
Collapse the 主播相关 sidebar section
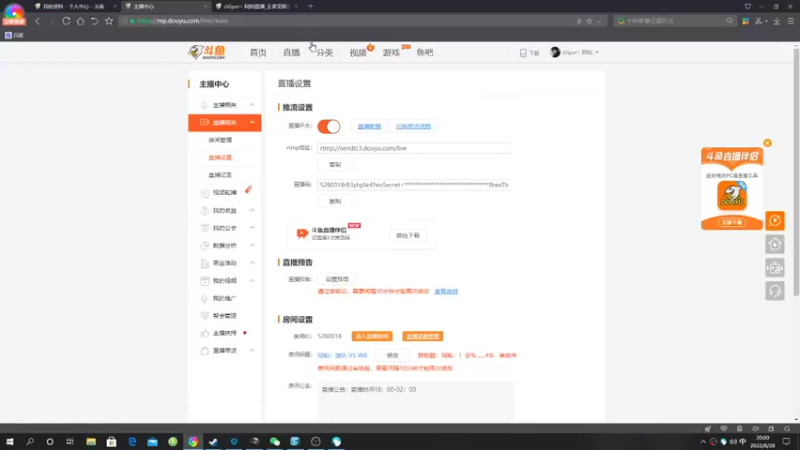(252, 105)
